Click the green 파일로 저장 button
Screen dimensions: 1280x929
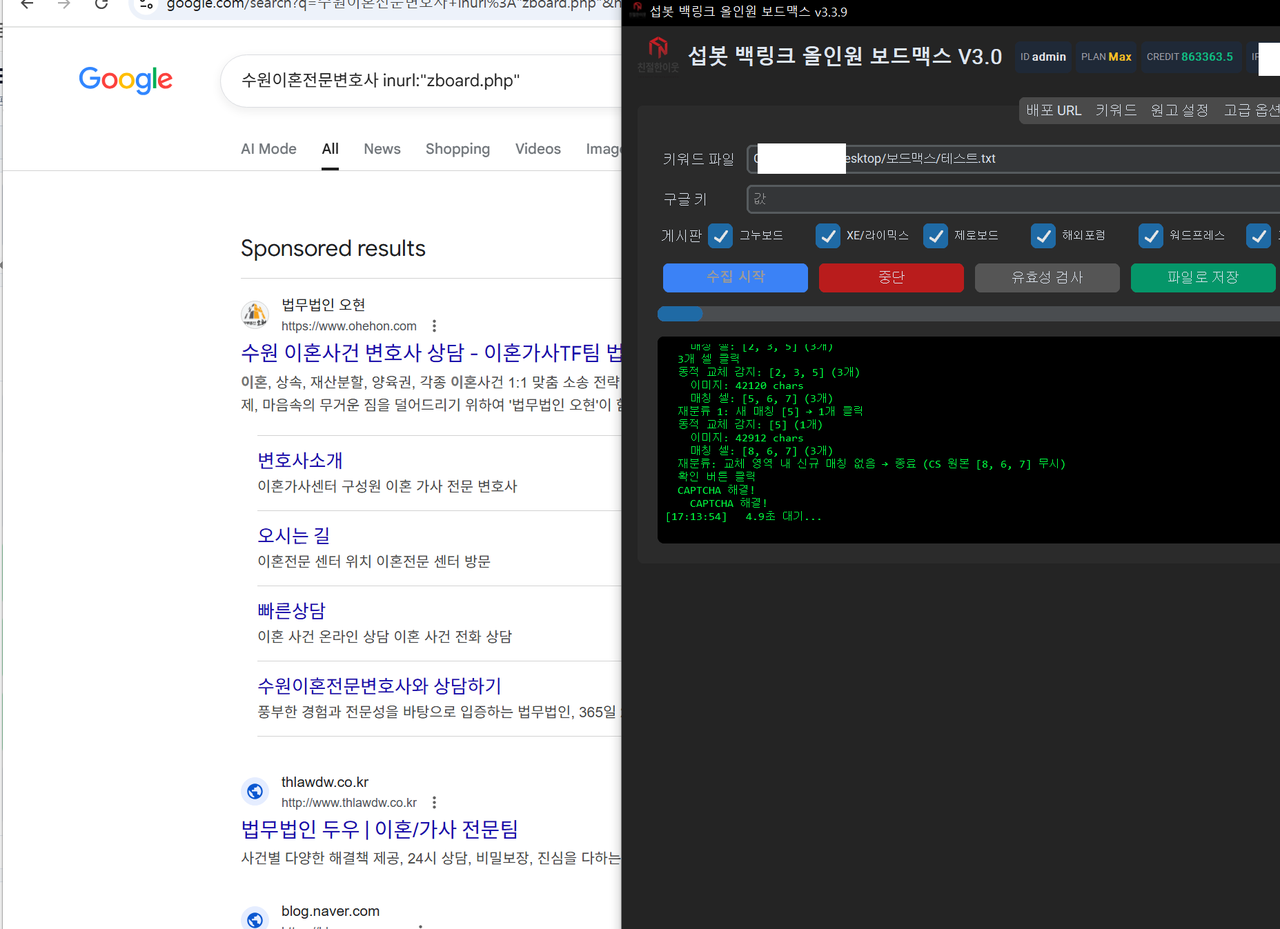pyautogui.click(x=1203, y=277)
